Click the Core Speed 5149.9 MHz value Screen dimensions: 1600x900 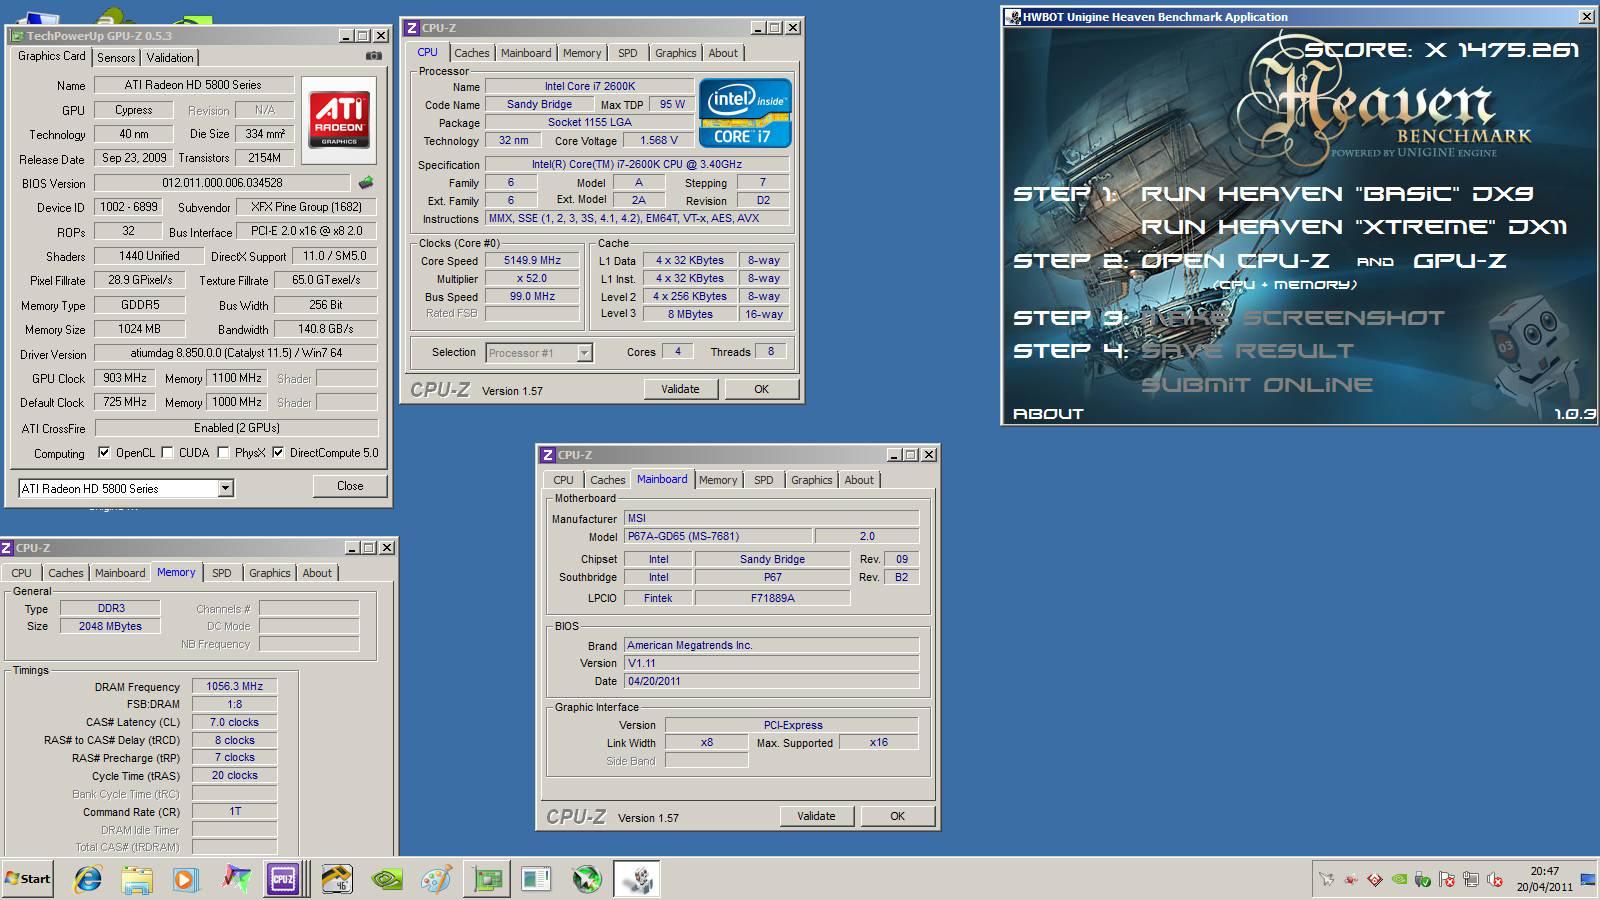pos(532,260)
